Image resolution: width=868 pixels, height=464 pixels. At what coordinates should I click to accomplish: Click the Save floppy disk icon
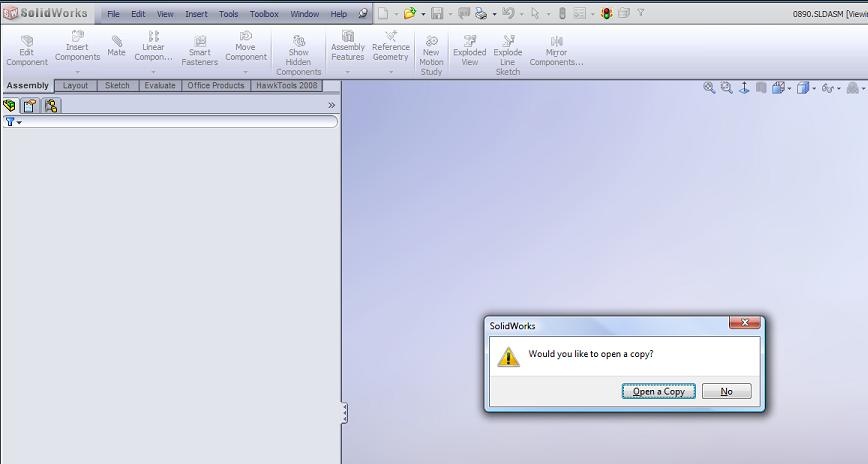[x=437, y=13]
